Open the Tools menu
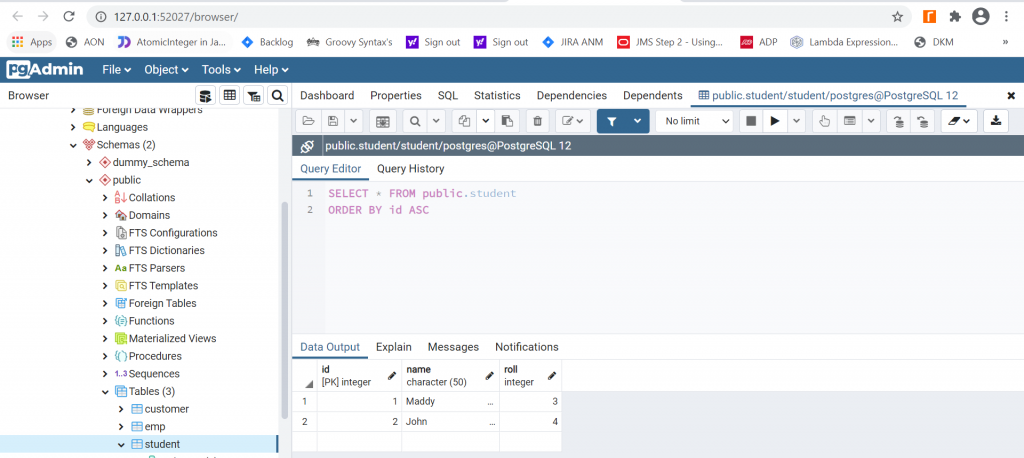Screen dimensions: 1024x458 tap(221, 70)
